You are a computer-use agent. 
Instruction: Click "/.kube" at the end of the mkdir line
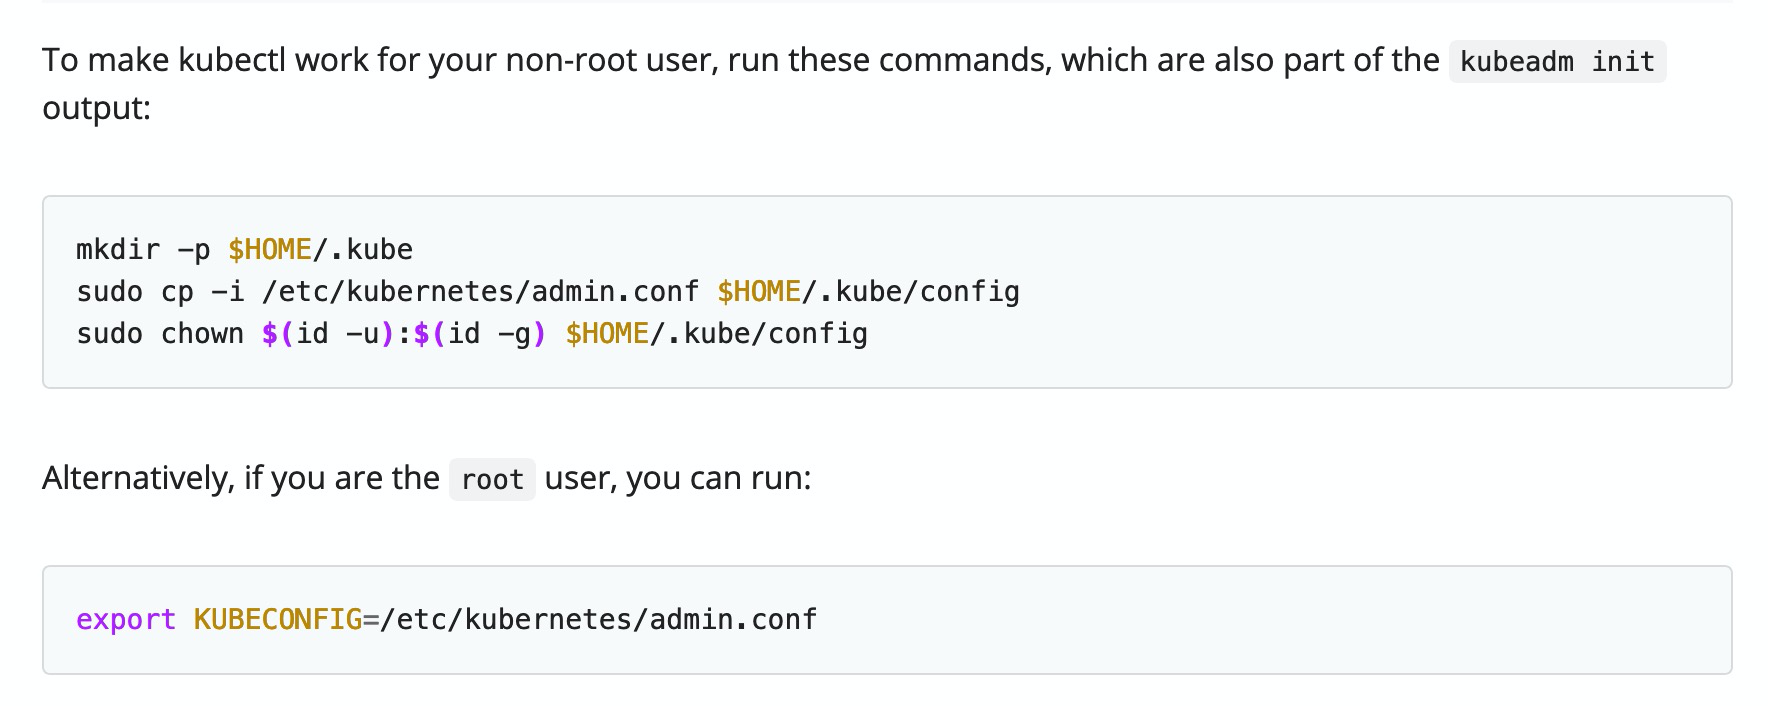(363, 249)
